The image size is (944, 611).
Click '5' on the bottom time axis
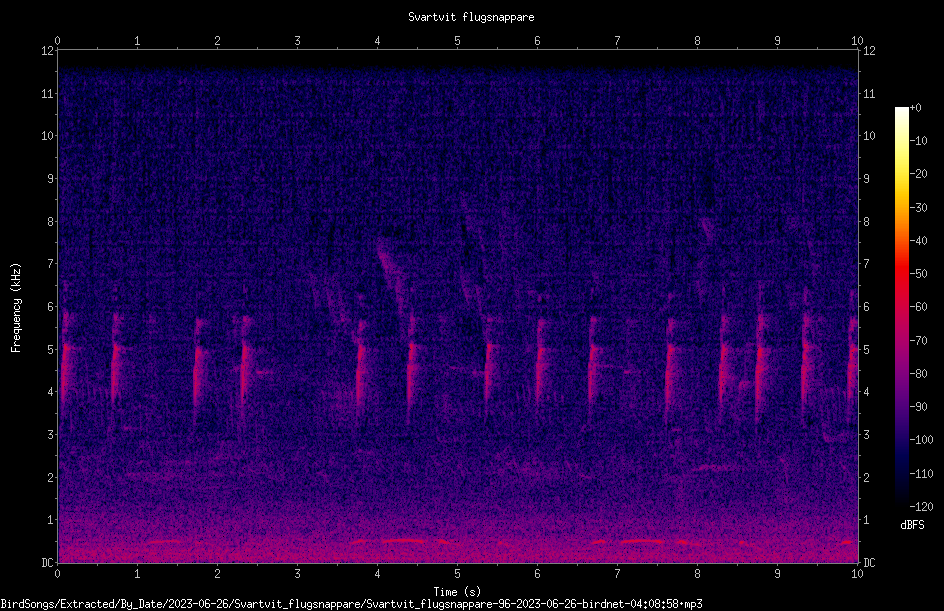(x=458, y=574)
